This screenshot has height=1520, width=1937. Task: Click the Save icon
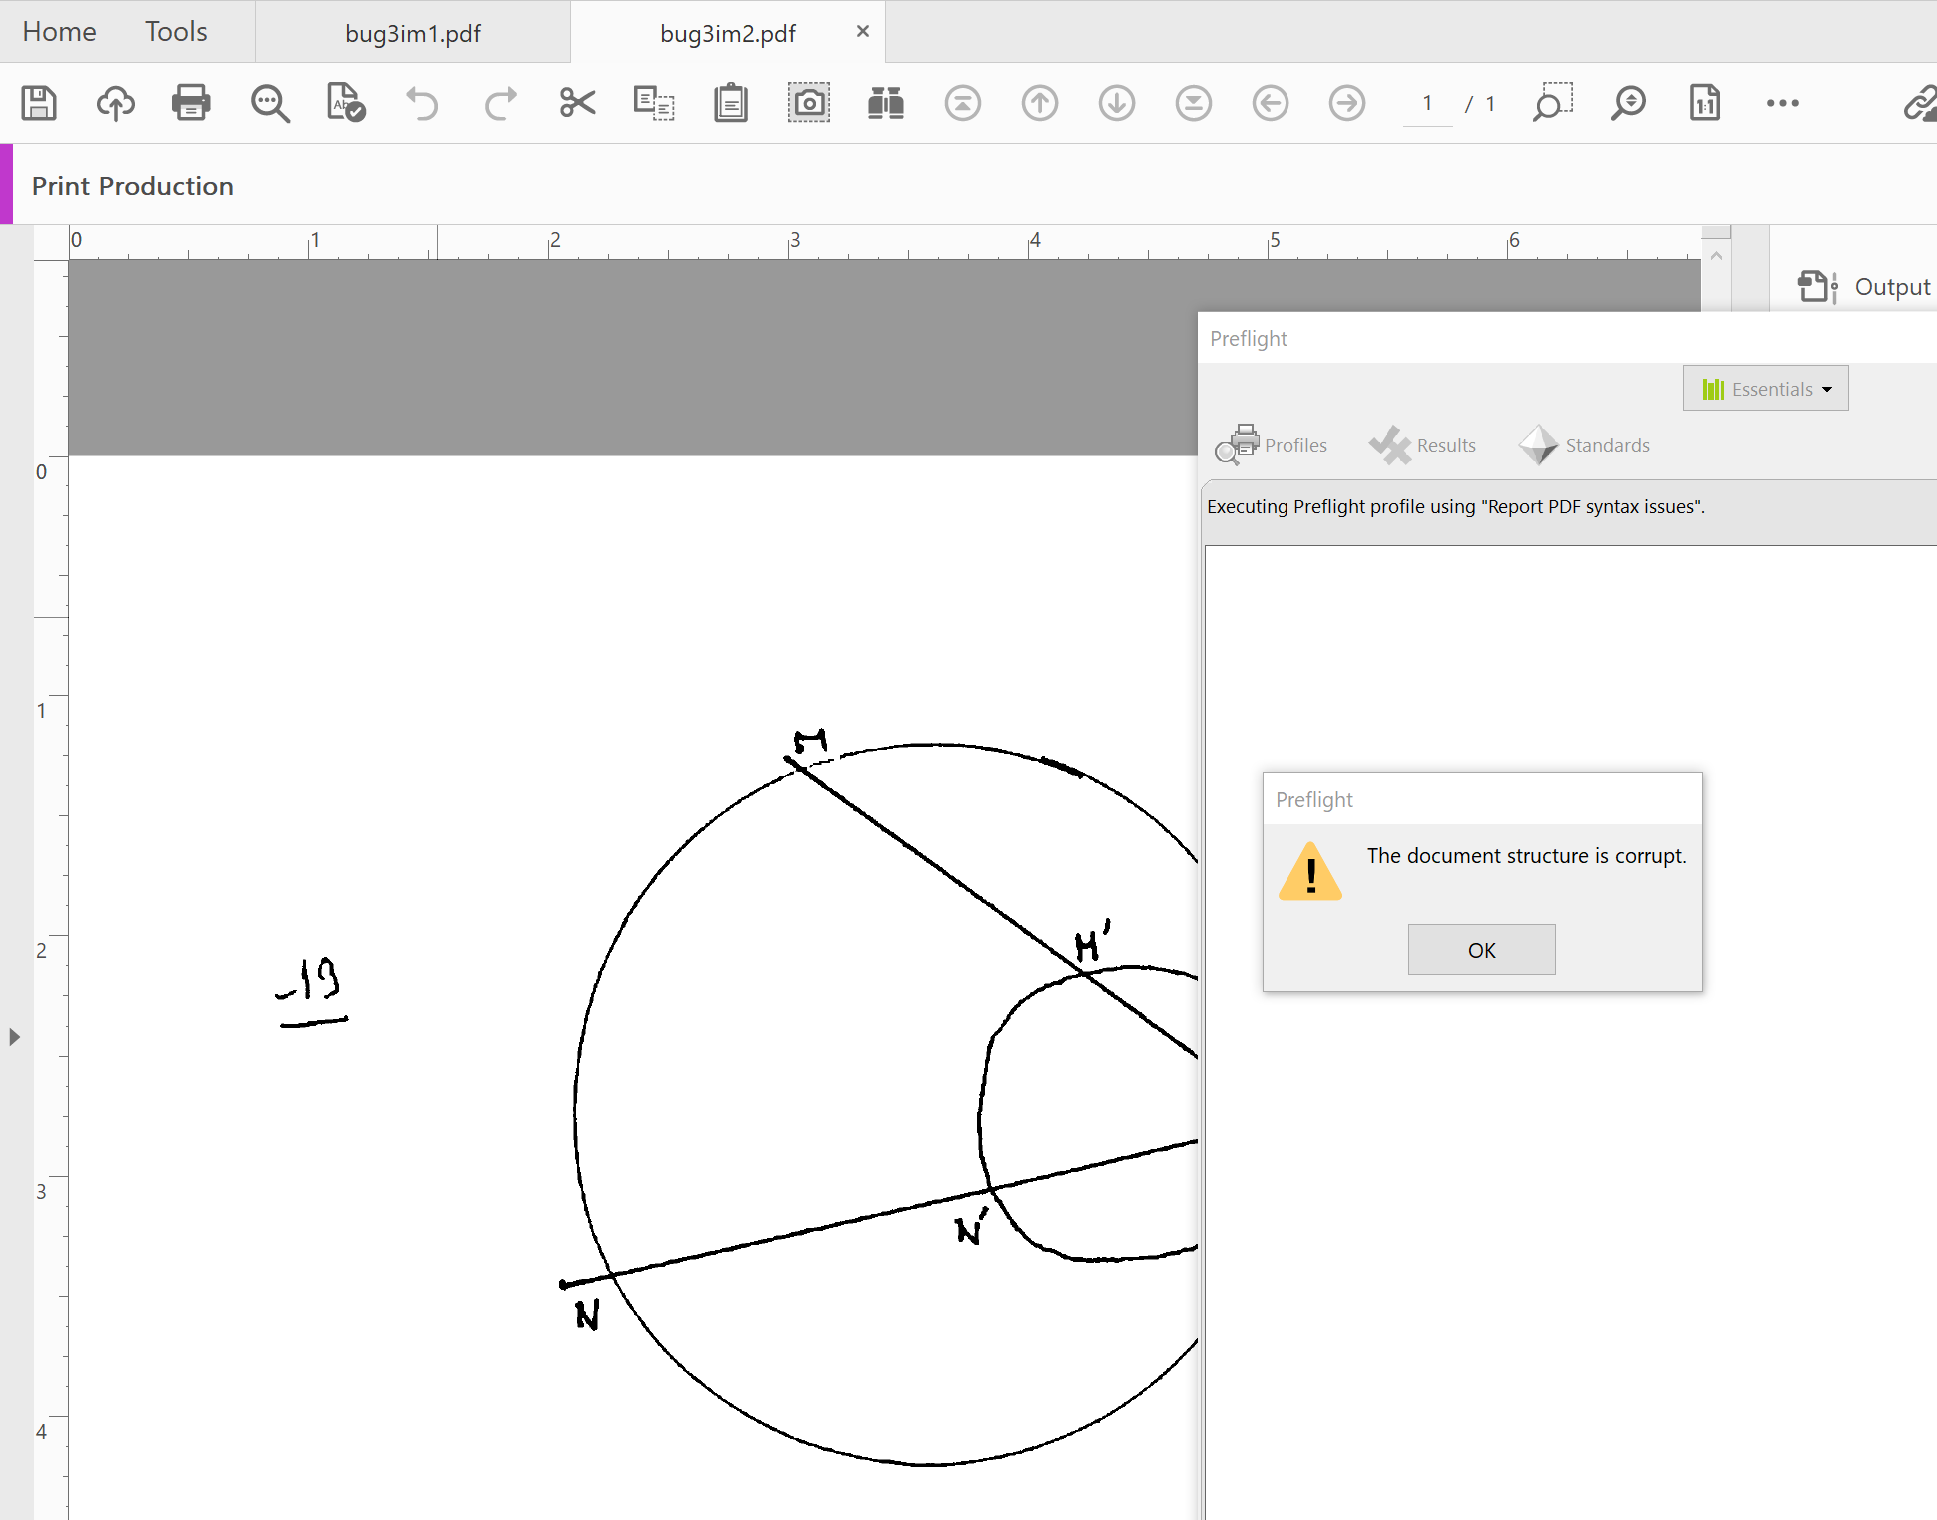(x=39, y=103)
